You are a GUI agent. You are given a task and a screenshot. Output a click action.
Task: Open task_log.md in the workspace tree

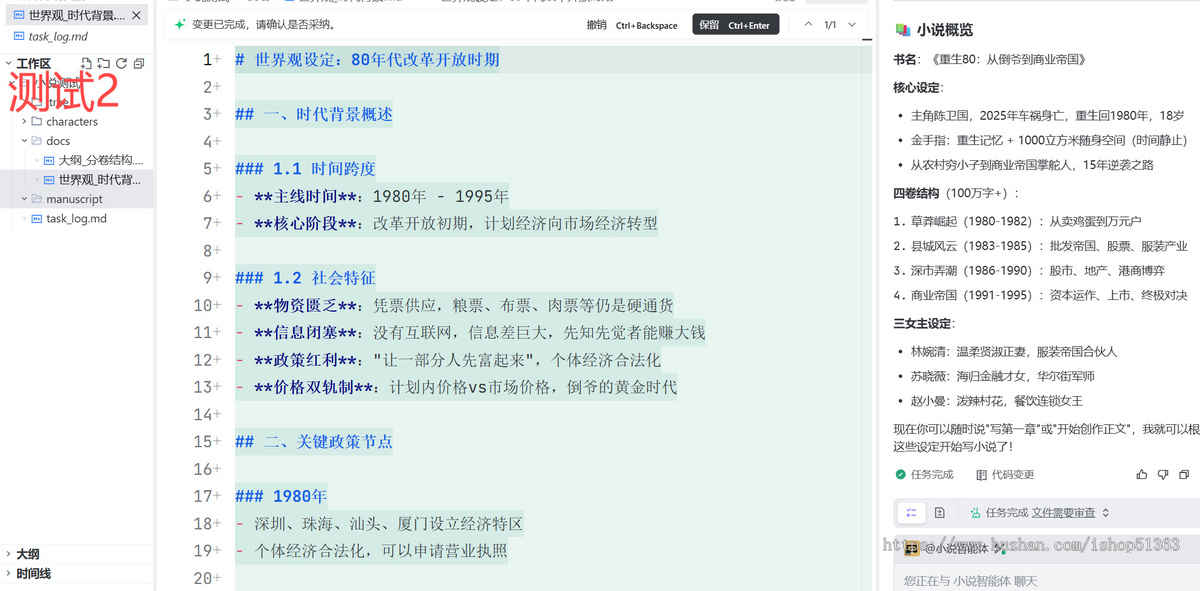(x=76, y=218)
